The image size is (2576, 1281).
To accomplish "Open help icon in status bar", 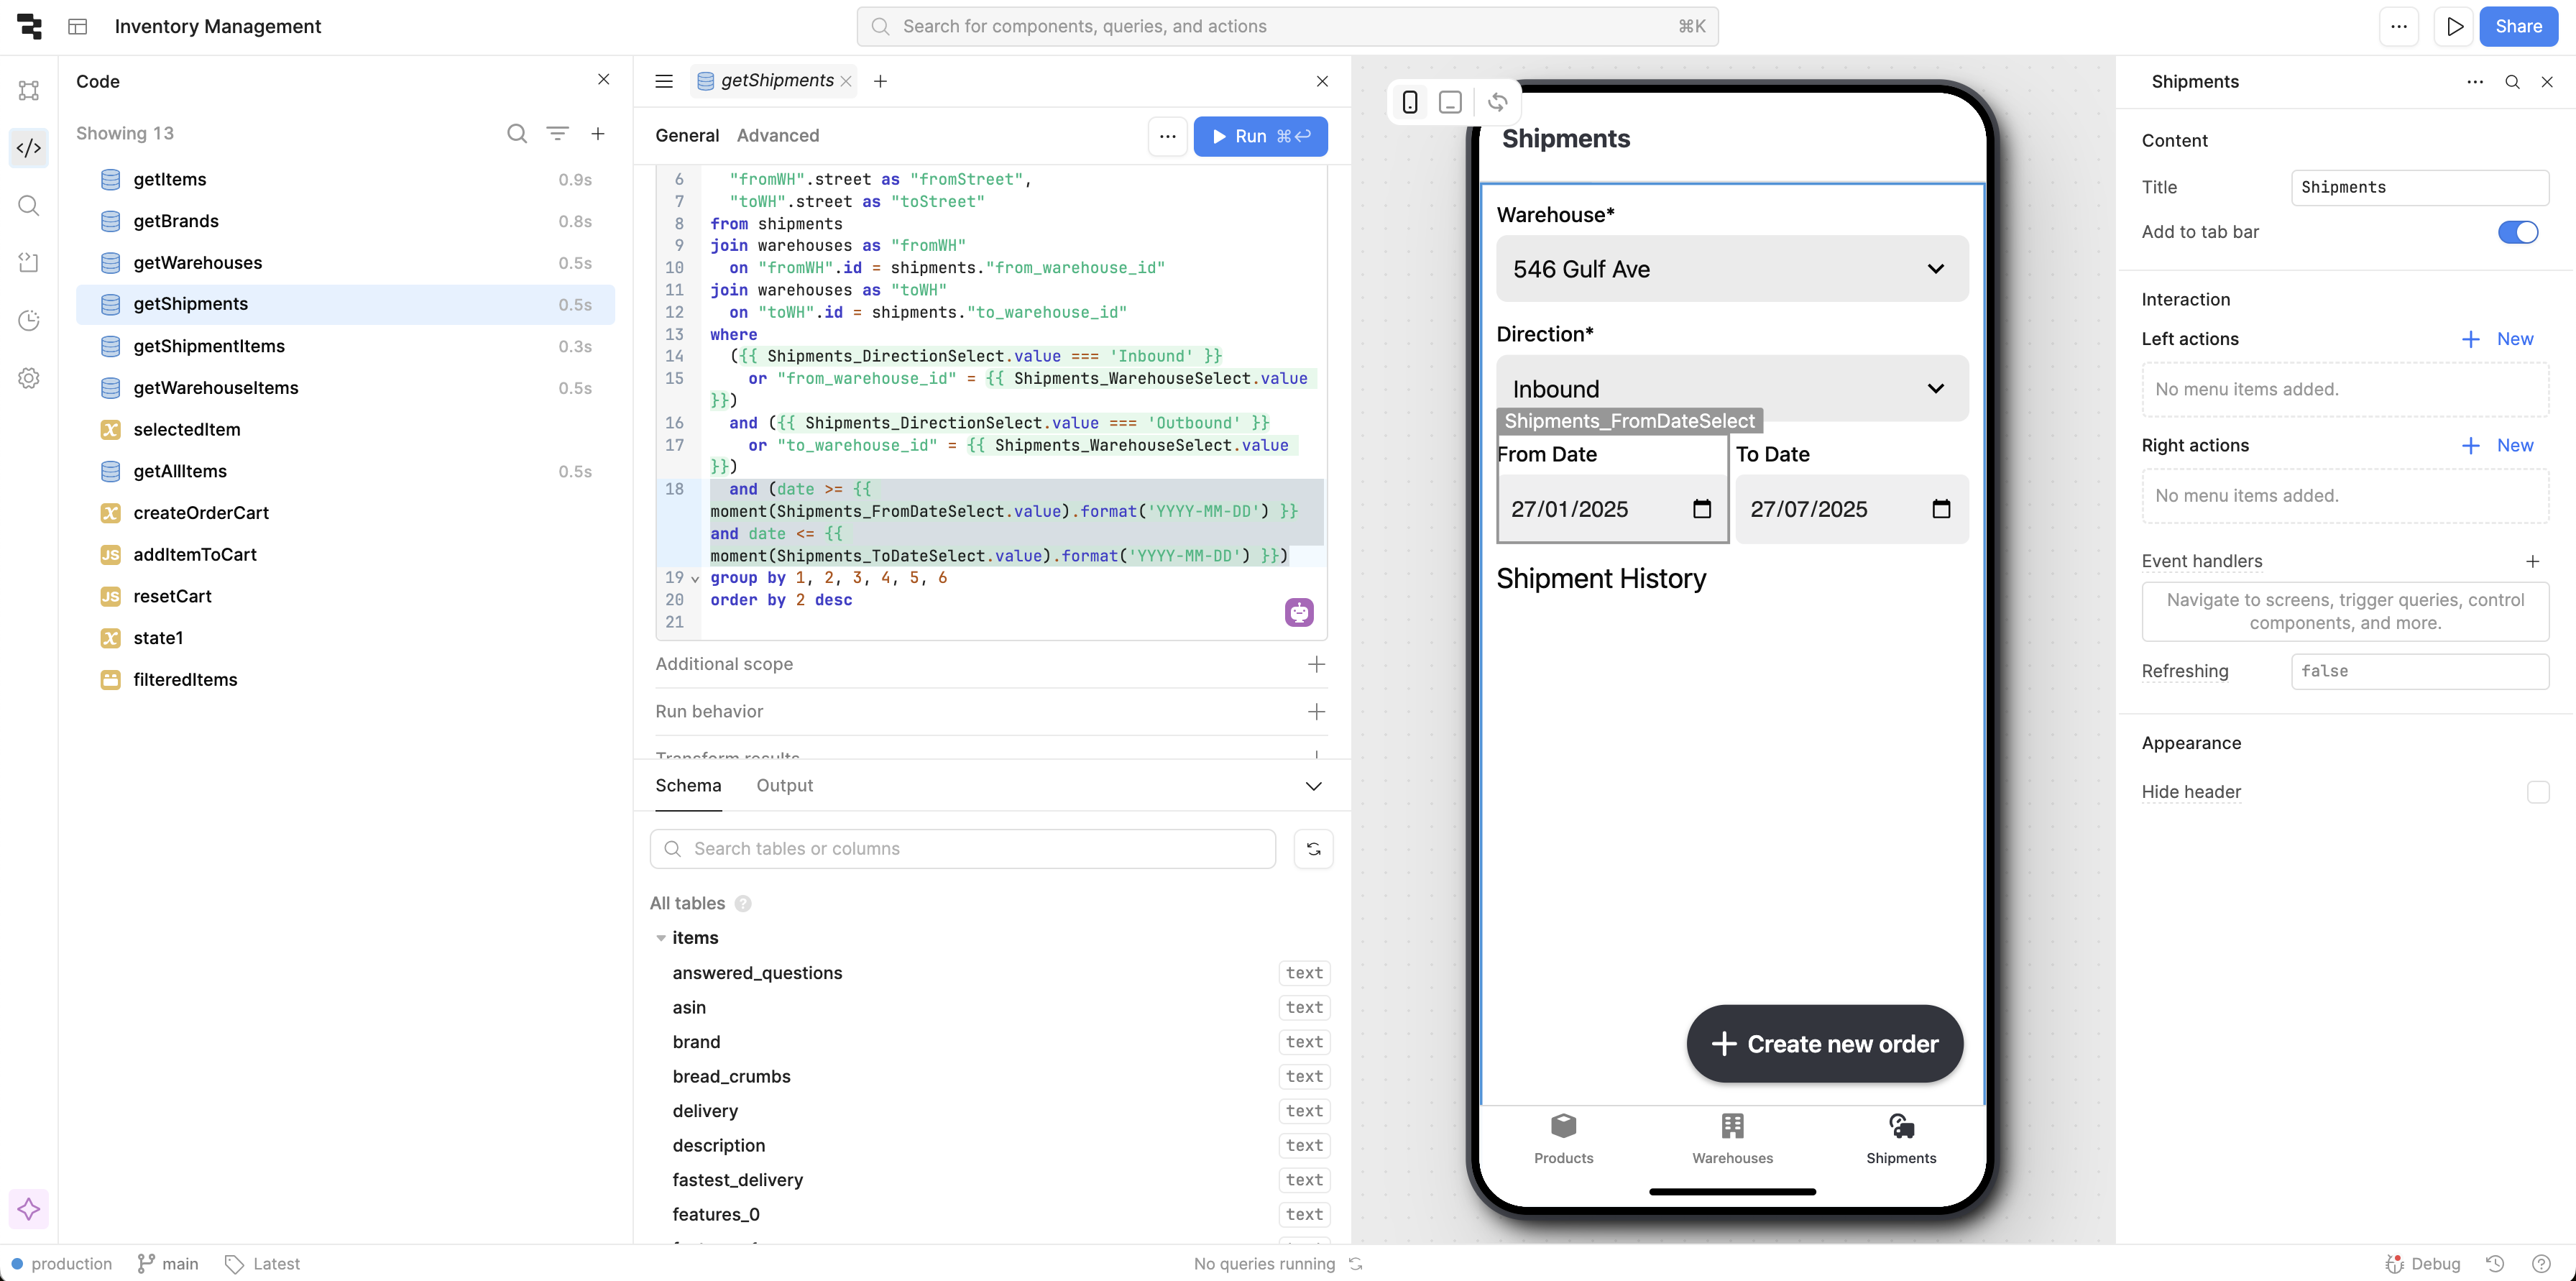I will (2541, 1264).
